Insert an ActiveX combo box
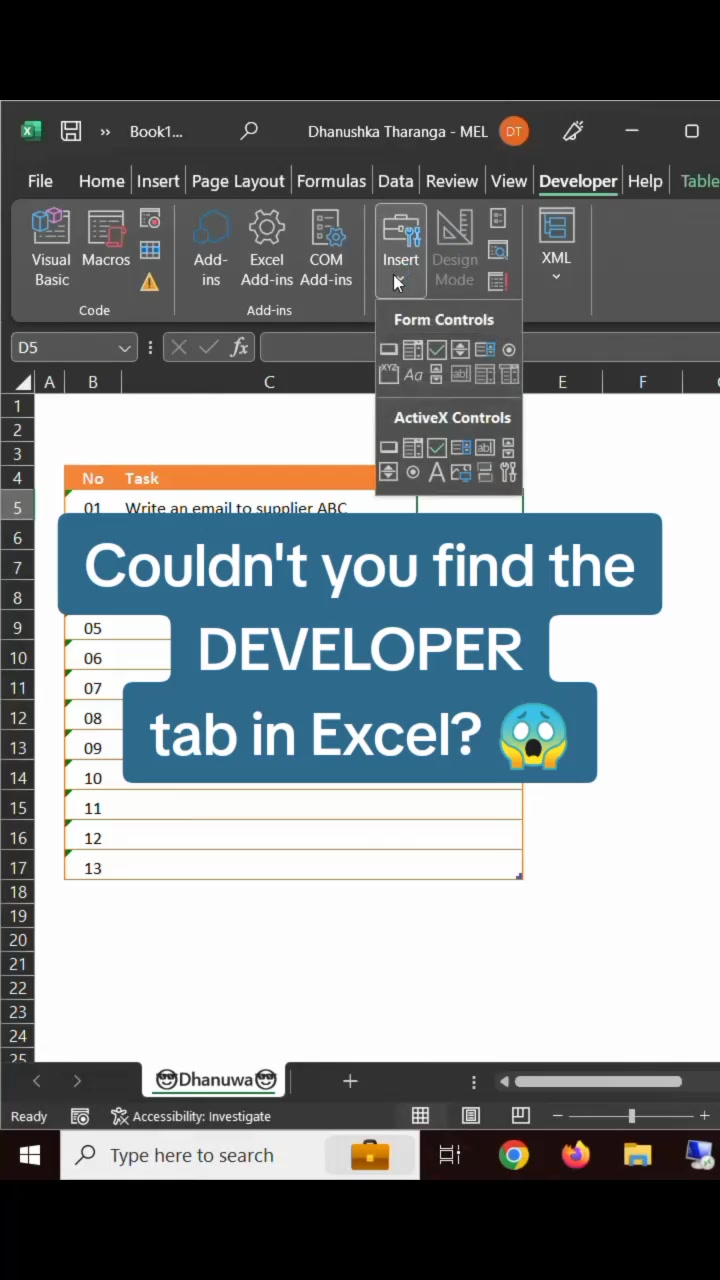Screen dimensions: 720x1280 (x=413, y=447)
